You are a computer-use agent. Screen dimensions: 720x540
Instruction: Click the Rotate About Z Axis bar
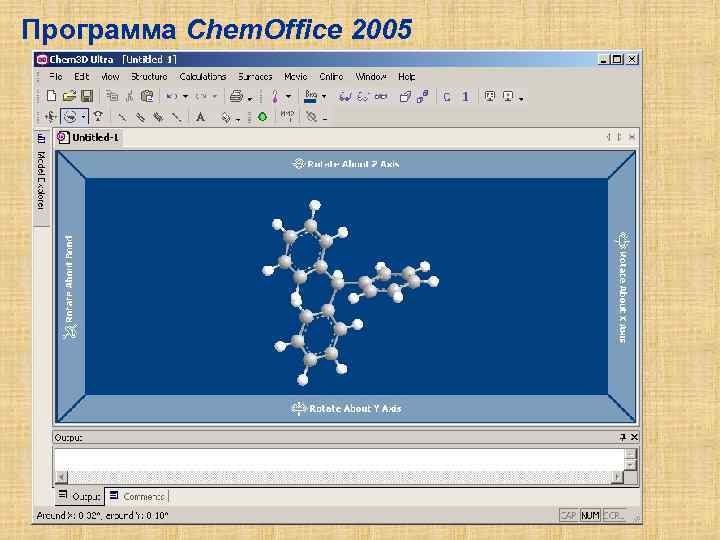coord(345,164)
